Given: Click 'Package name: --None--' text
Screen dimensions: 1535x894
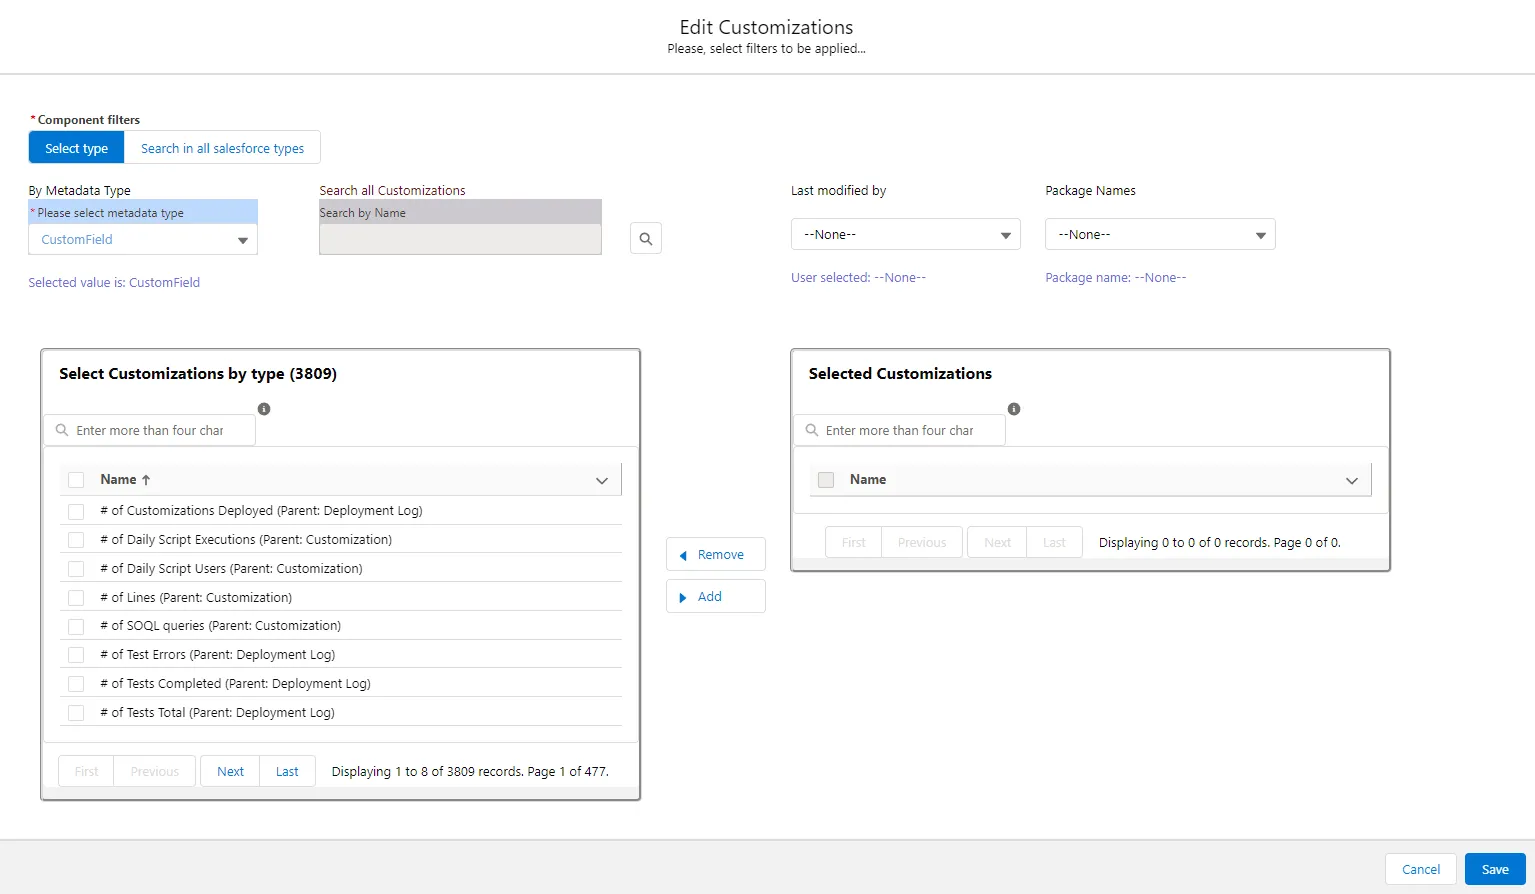Looking at the screenshot, I should tap(1115, 278).
